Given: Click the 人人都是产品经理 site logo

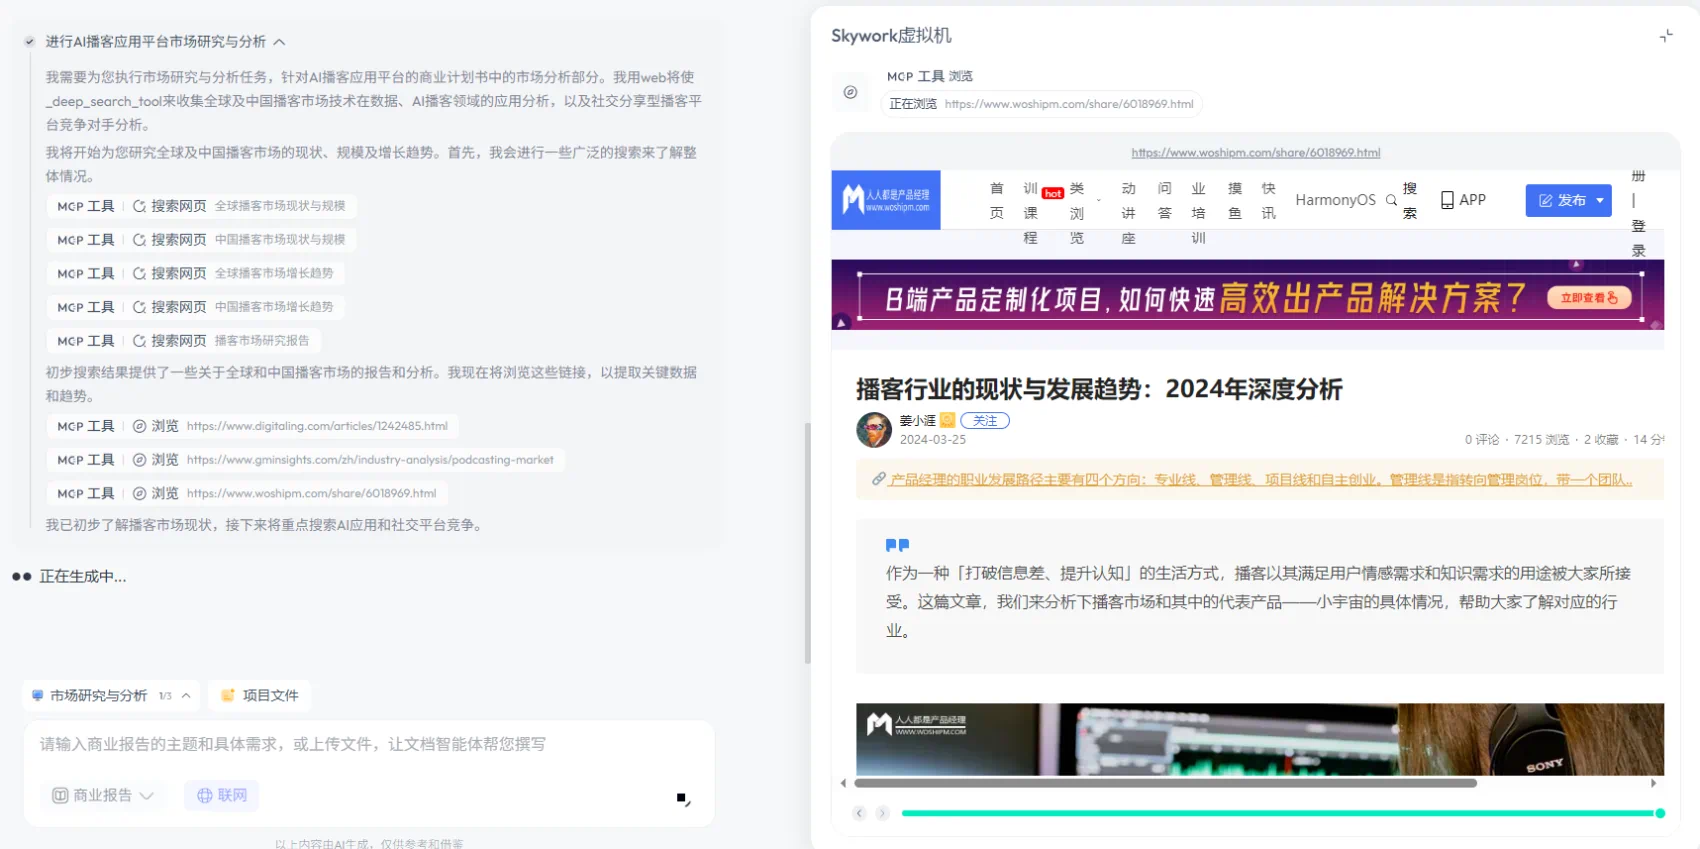Looking at the screenshot, I should tap(886, 200).
